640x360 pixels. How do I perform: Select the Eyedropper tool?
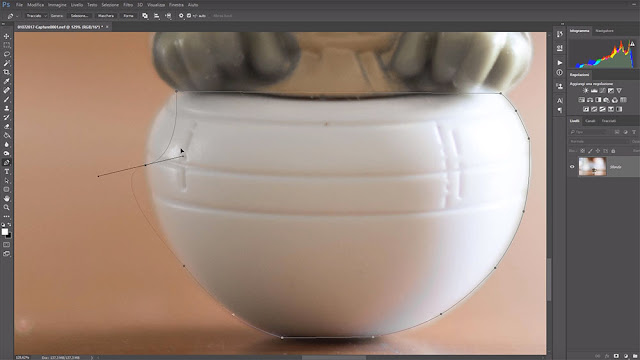[x=6, y=81]
